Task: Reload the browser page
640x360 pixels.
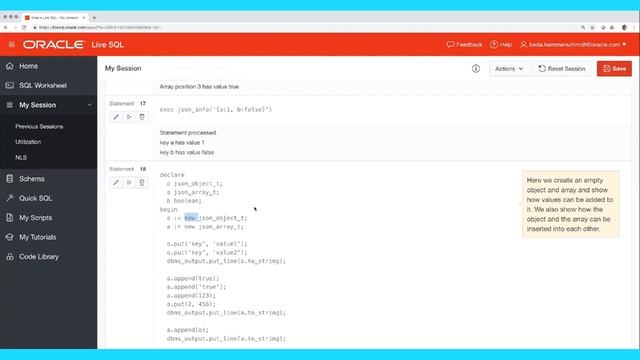Action: coord(24,28)
